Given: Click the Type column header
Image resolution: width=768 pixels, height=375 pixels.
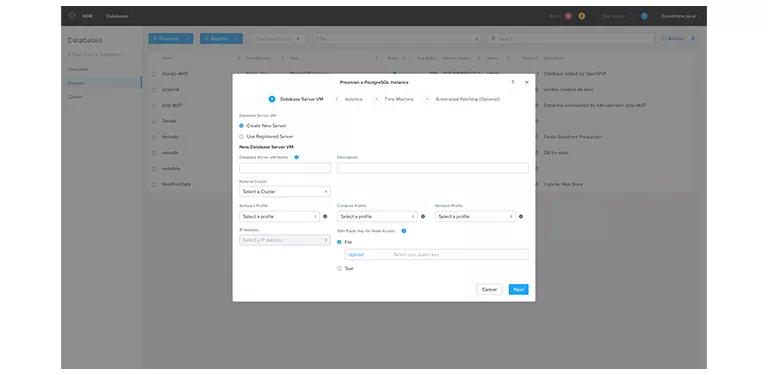Looking at the screenshot, I should 294,58.
